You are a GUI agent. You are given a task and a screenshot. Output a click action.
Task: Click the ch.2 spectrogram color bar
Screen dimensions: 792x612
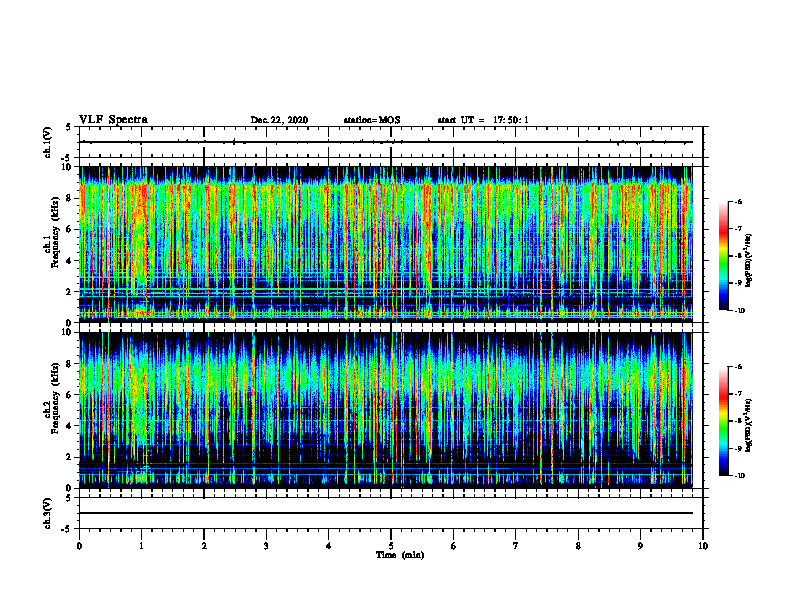pos(724,421)
